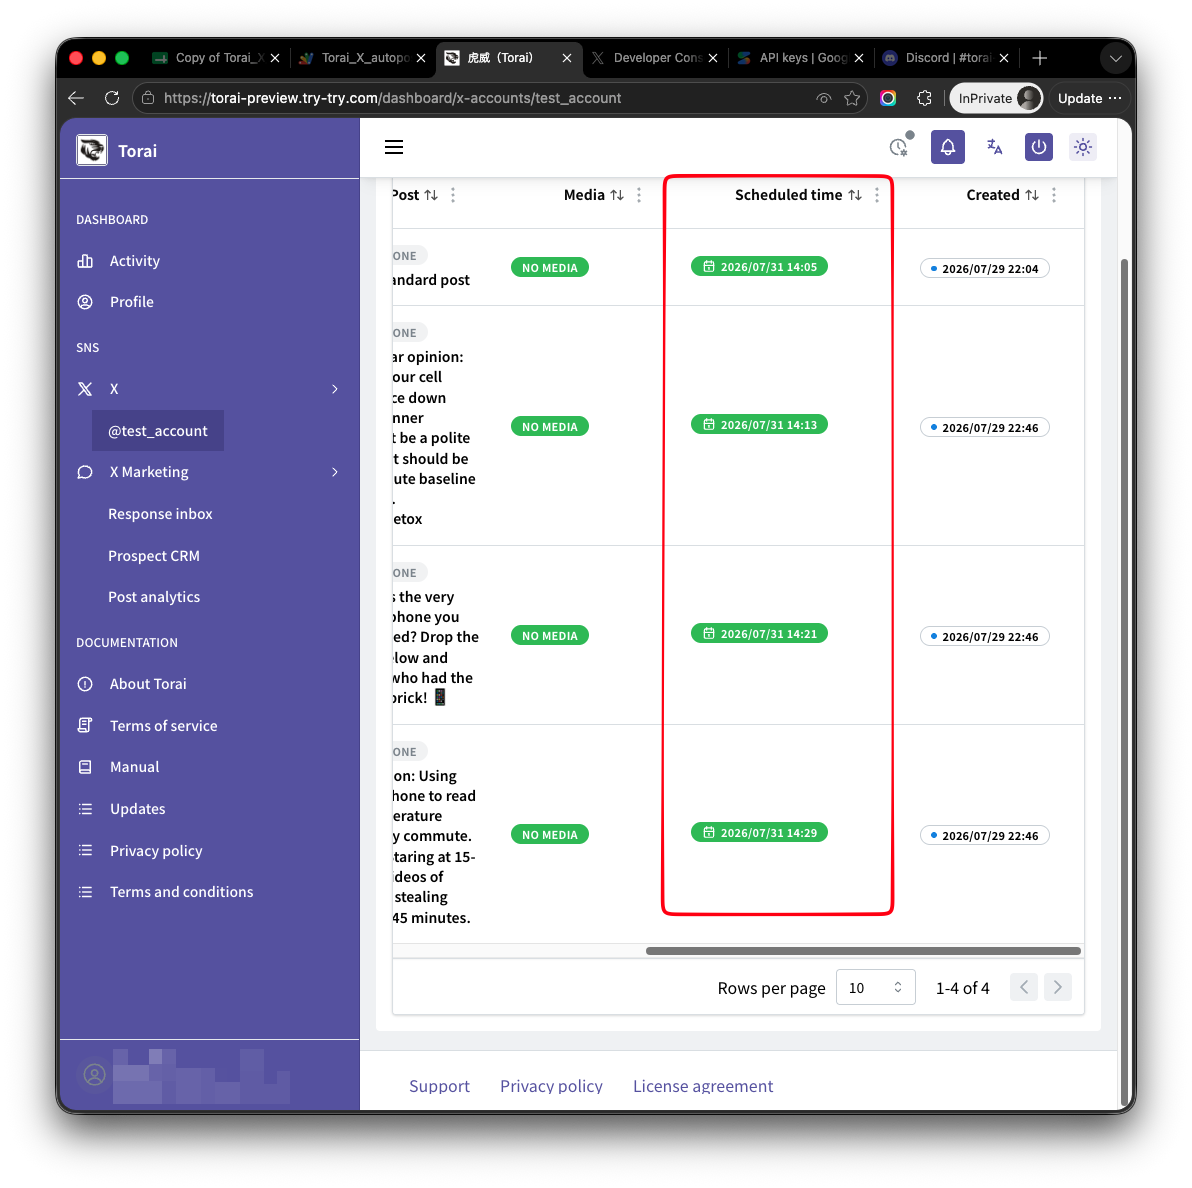
Task: Click created date 2026/07/29 22:04 badge
Action: pos(984,269)
